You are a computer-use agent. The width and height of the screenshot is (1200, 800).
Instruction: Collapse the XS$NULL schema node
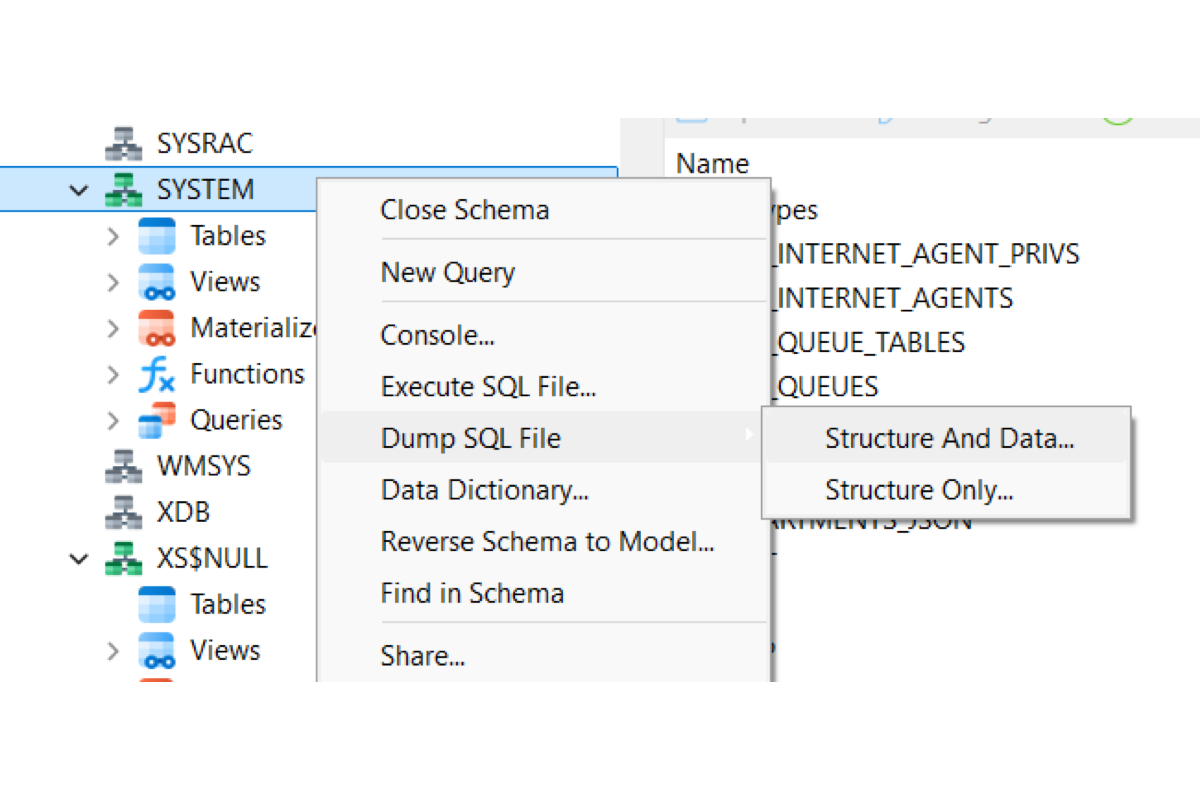point(79,559)
